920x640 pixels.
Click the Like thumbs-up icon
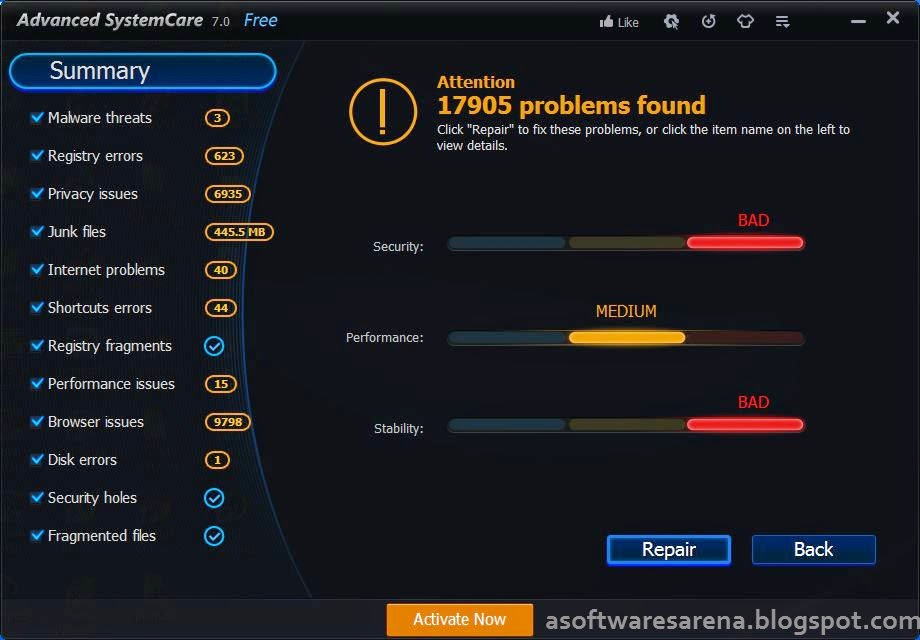pos(606,22)
